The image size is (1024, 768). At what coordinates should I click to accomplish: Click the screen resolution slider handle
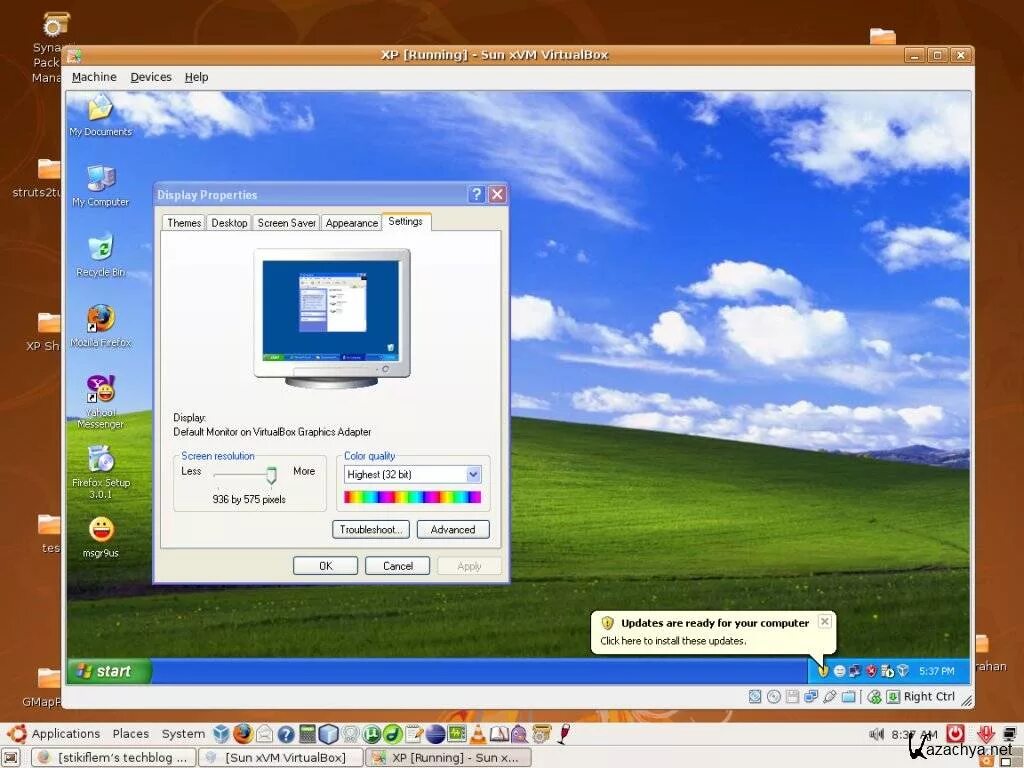tap(271, 475)
